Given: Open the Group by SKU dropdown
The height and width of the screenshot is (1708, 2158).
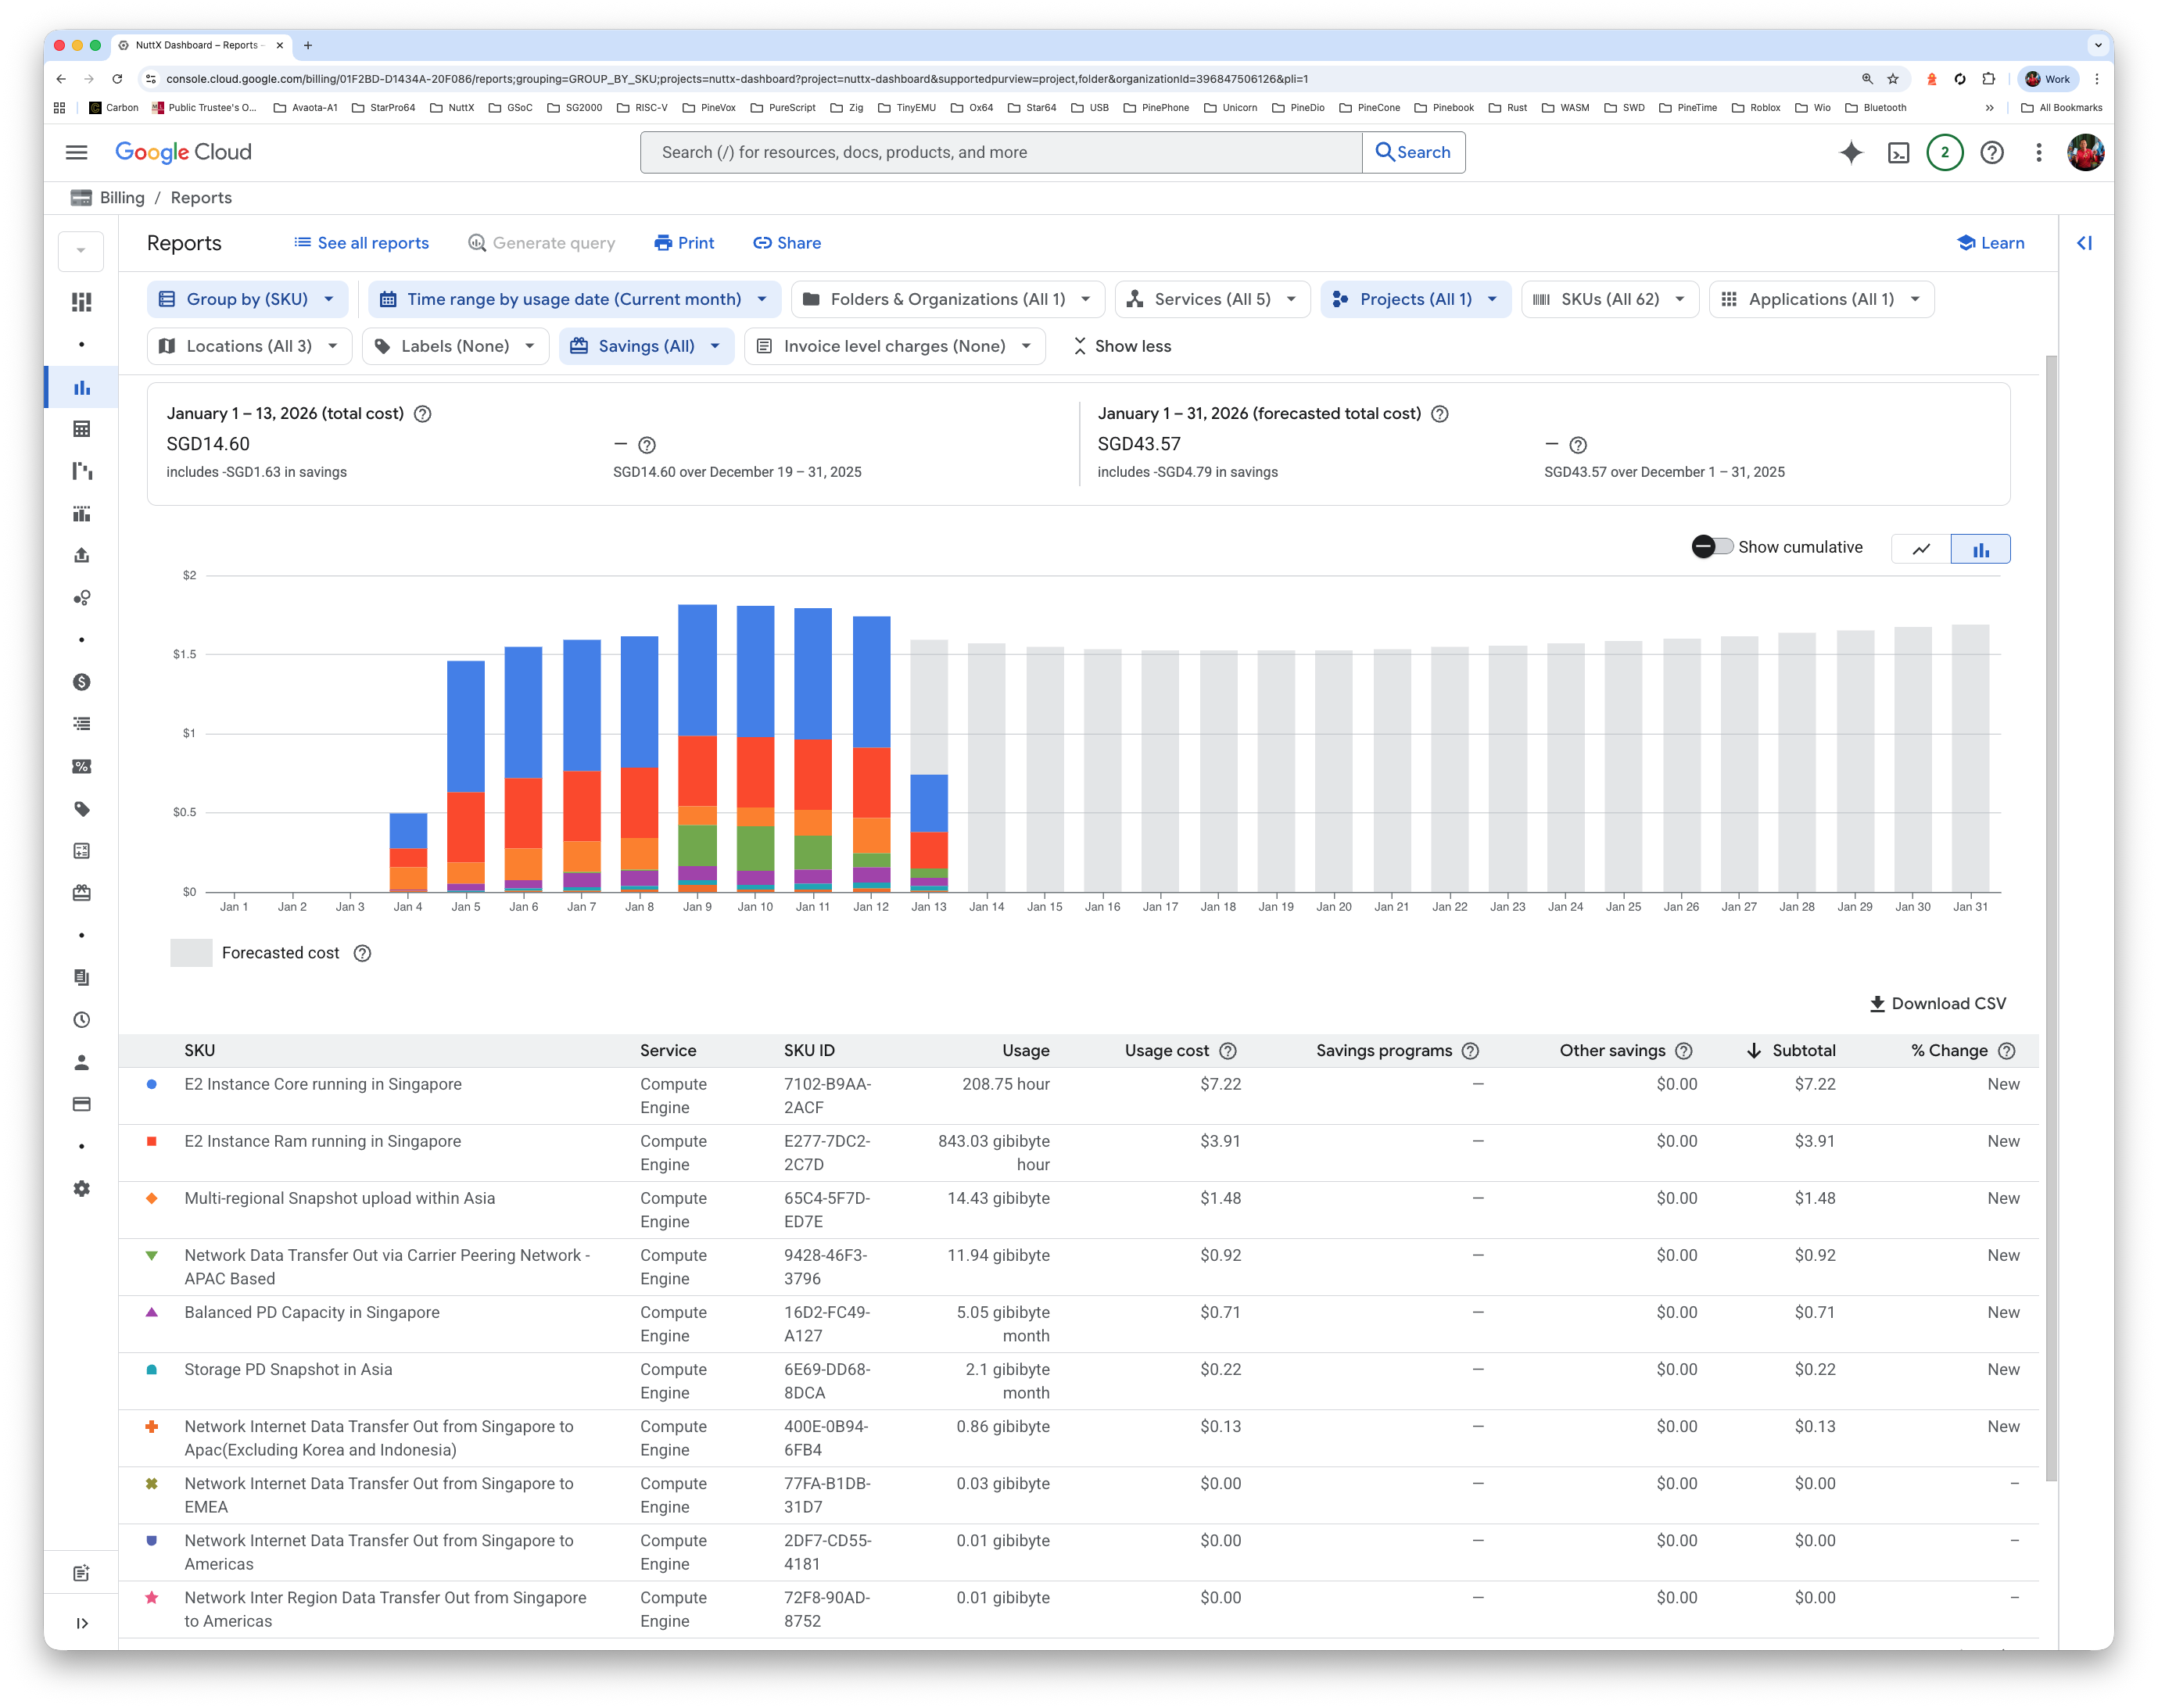Looking at the screenshot, I should pos(247,298).
